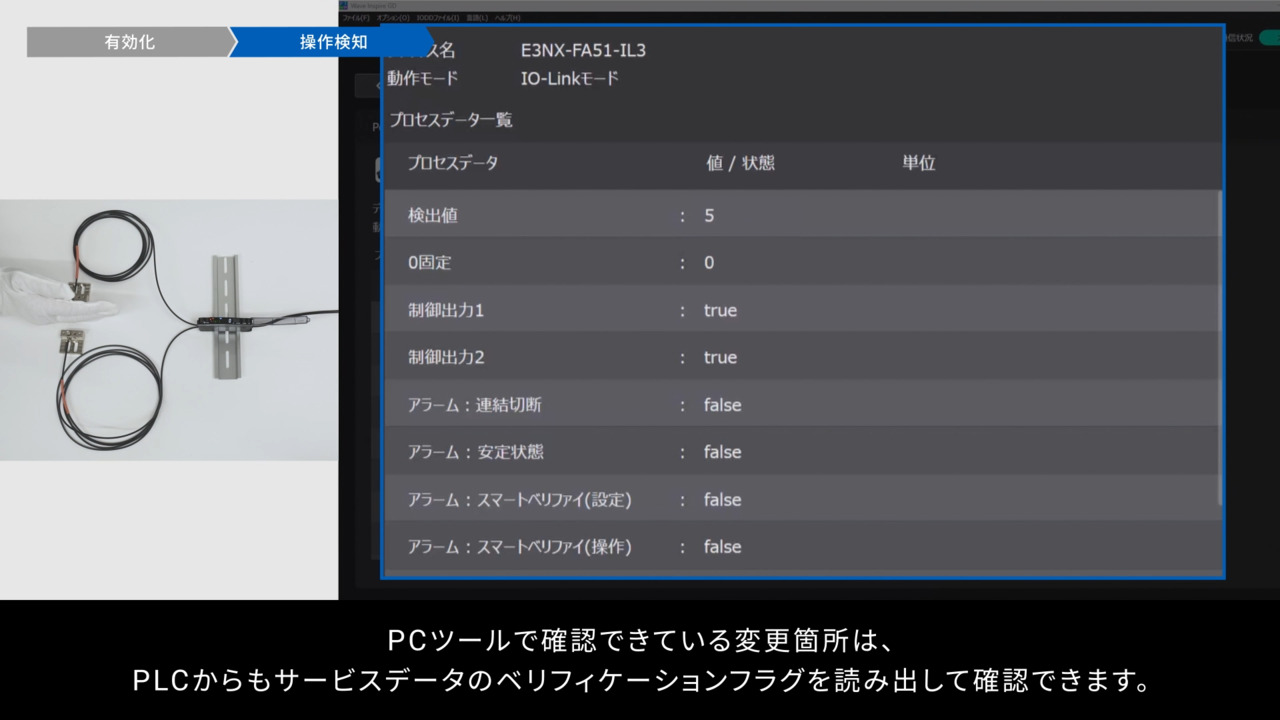This screenshot has width=1280, height=720.
Task: Click the 値 / 状態 column header
Action: [x=740, y=163]
